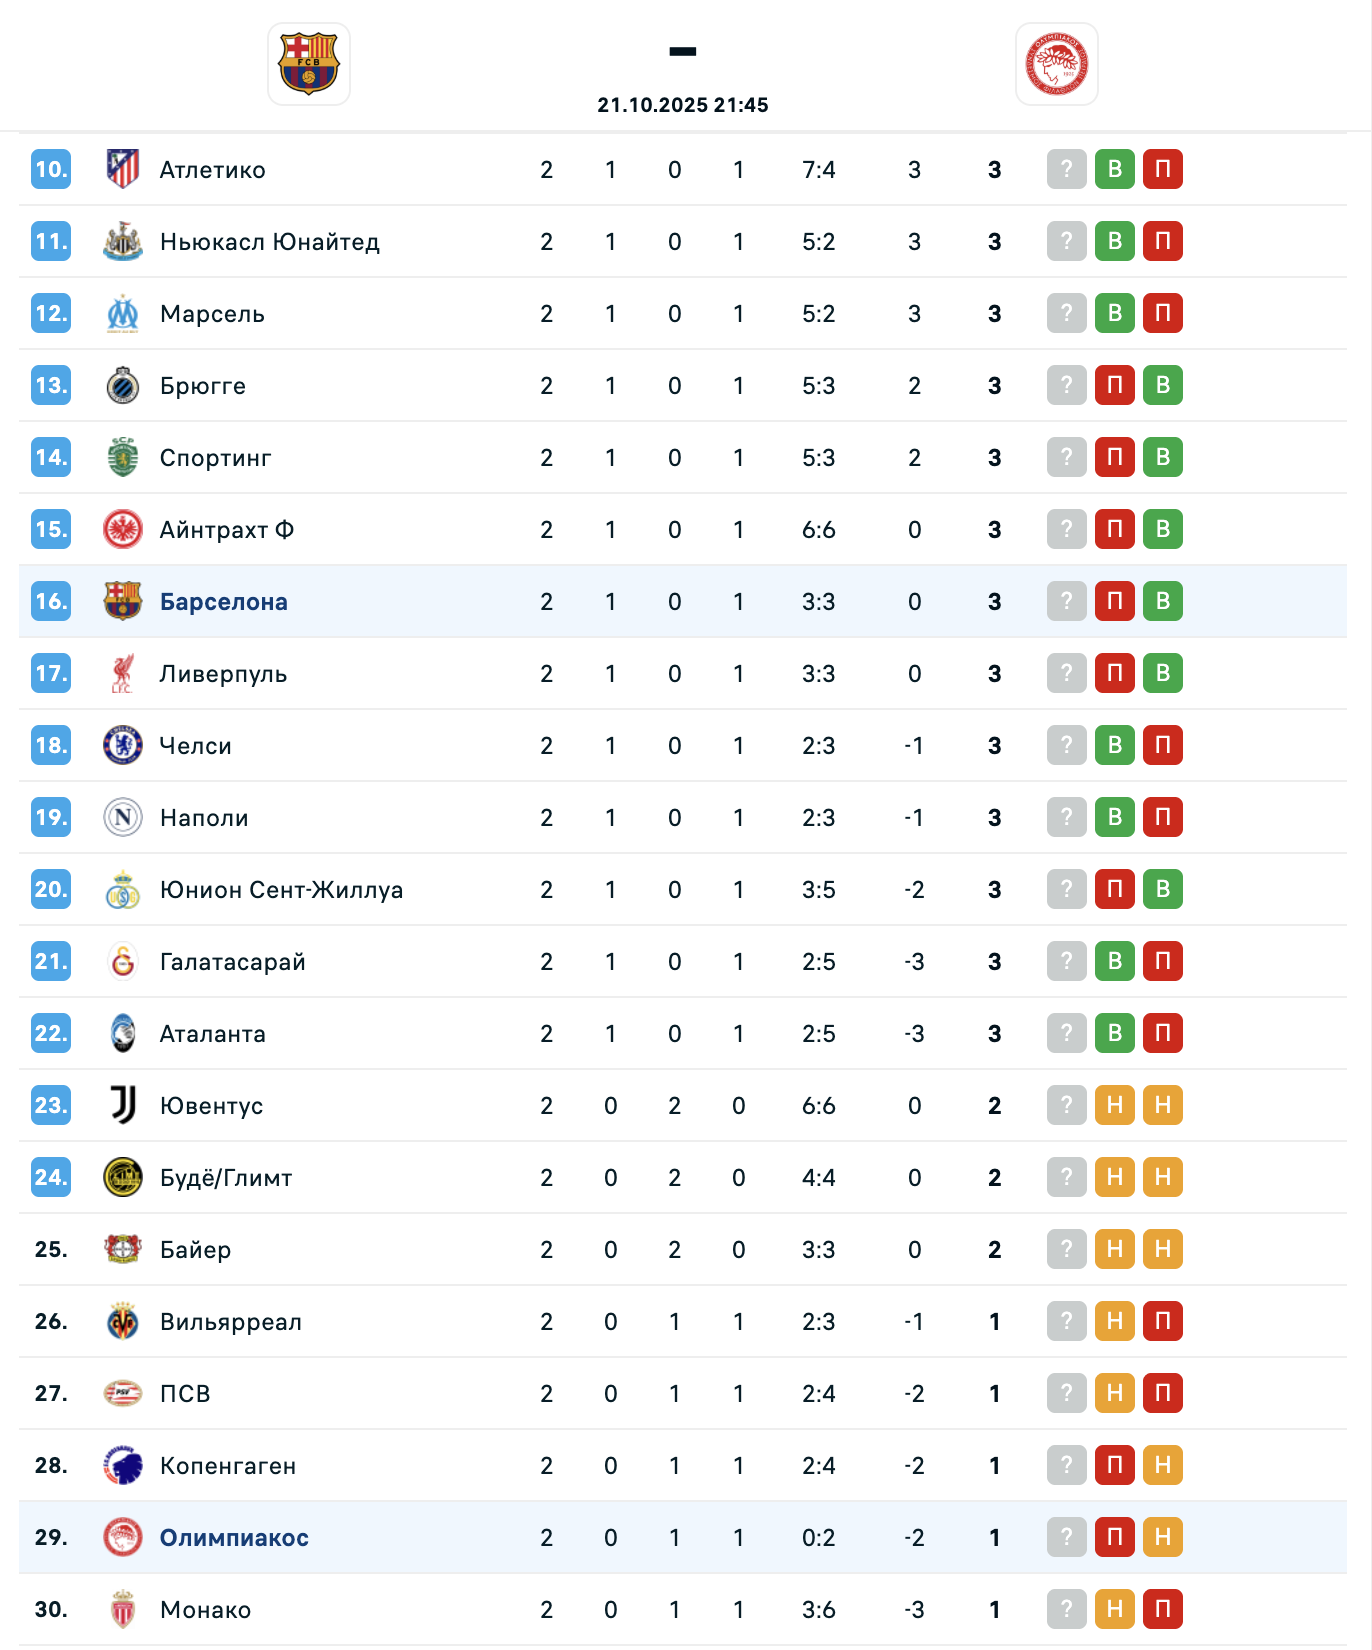Click Monaco's gray question mark next-match badge
Image resolution: width=1372 pixels, height=1650 pixels.
click(1067, 1609)
